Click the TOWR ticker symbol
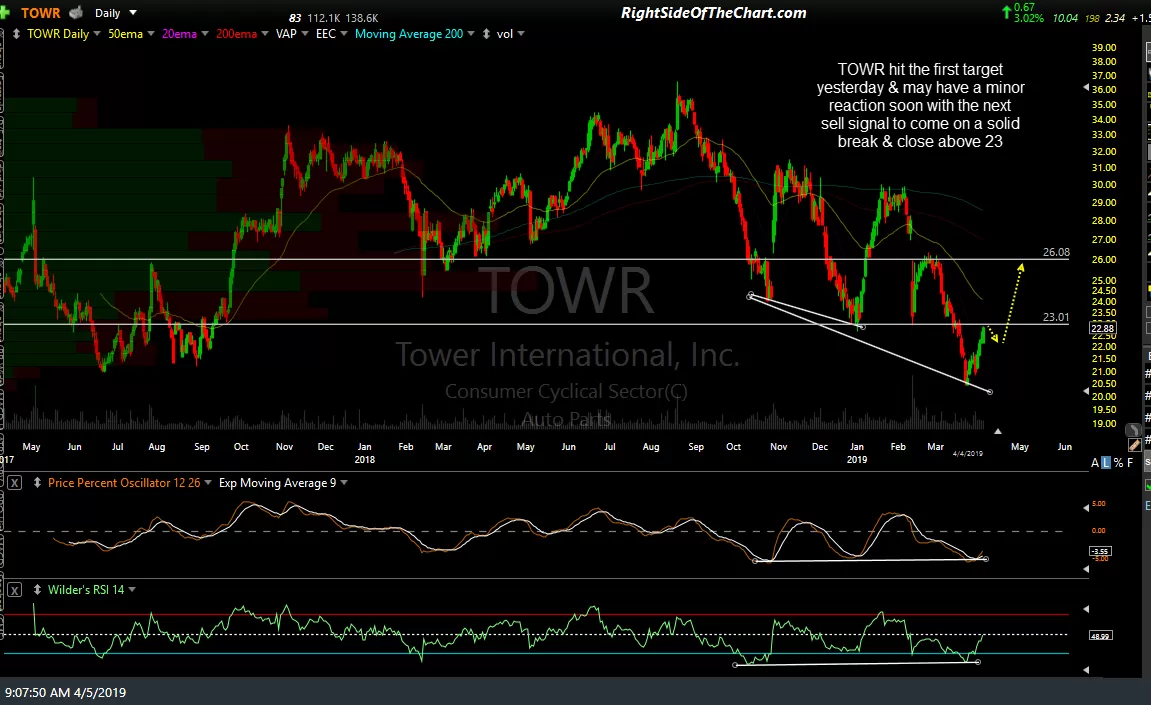Viewport: 1151px width, 705px height. (40, 12)
